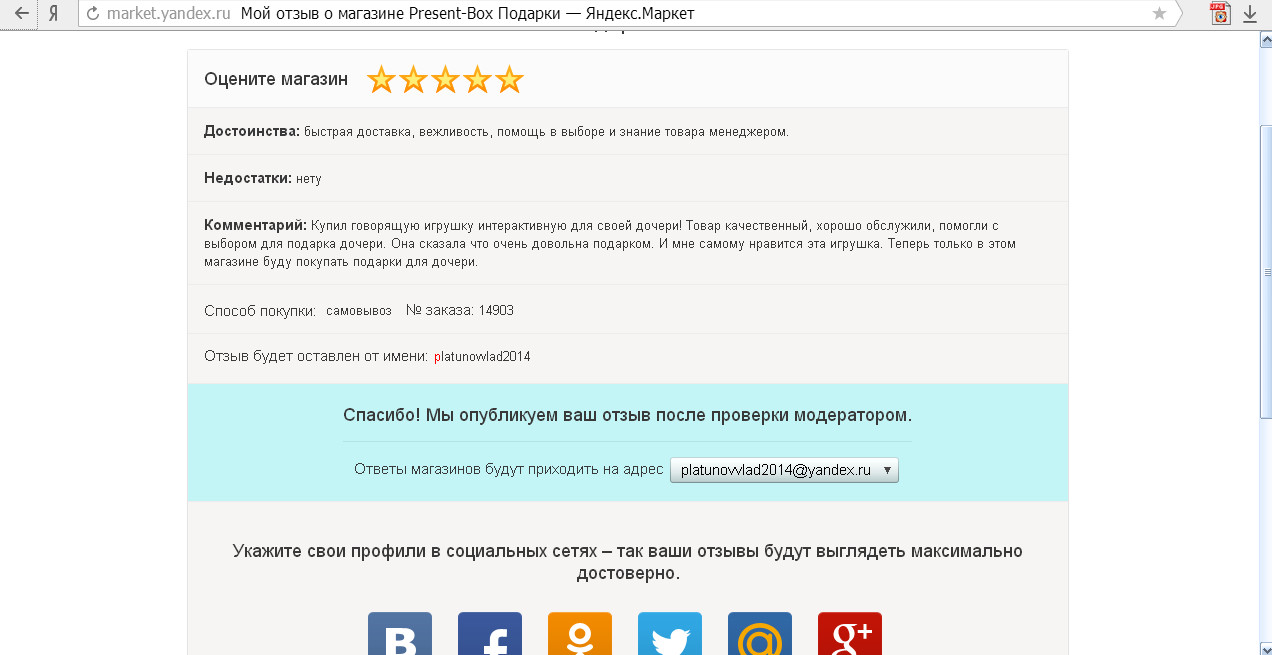The image size is (1272, 655).
Task: Go back with the browser back arrow
Action: tap(21, 14)
